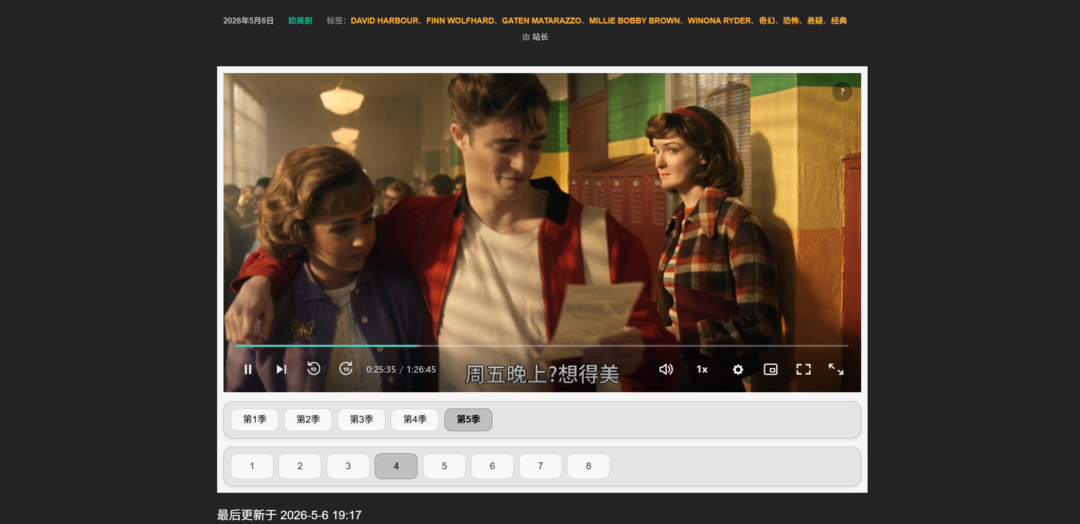1080x524 pixels.
Task: Open the WINONA RYDER tag
Action: coord(718,21)
